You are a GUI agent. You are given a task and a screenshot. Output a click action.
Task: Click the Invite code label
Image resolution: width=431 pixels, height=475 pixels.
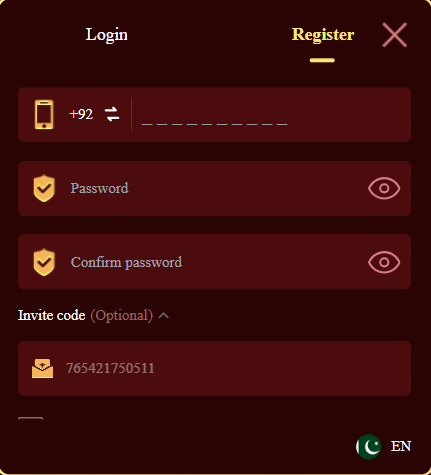click(x=52, y=315)
